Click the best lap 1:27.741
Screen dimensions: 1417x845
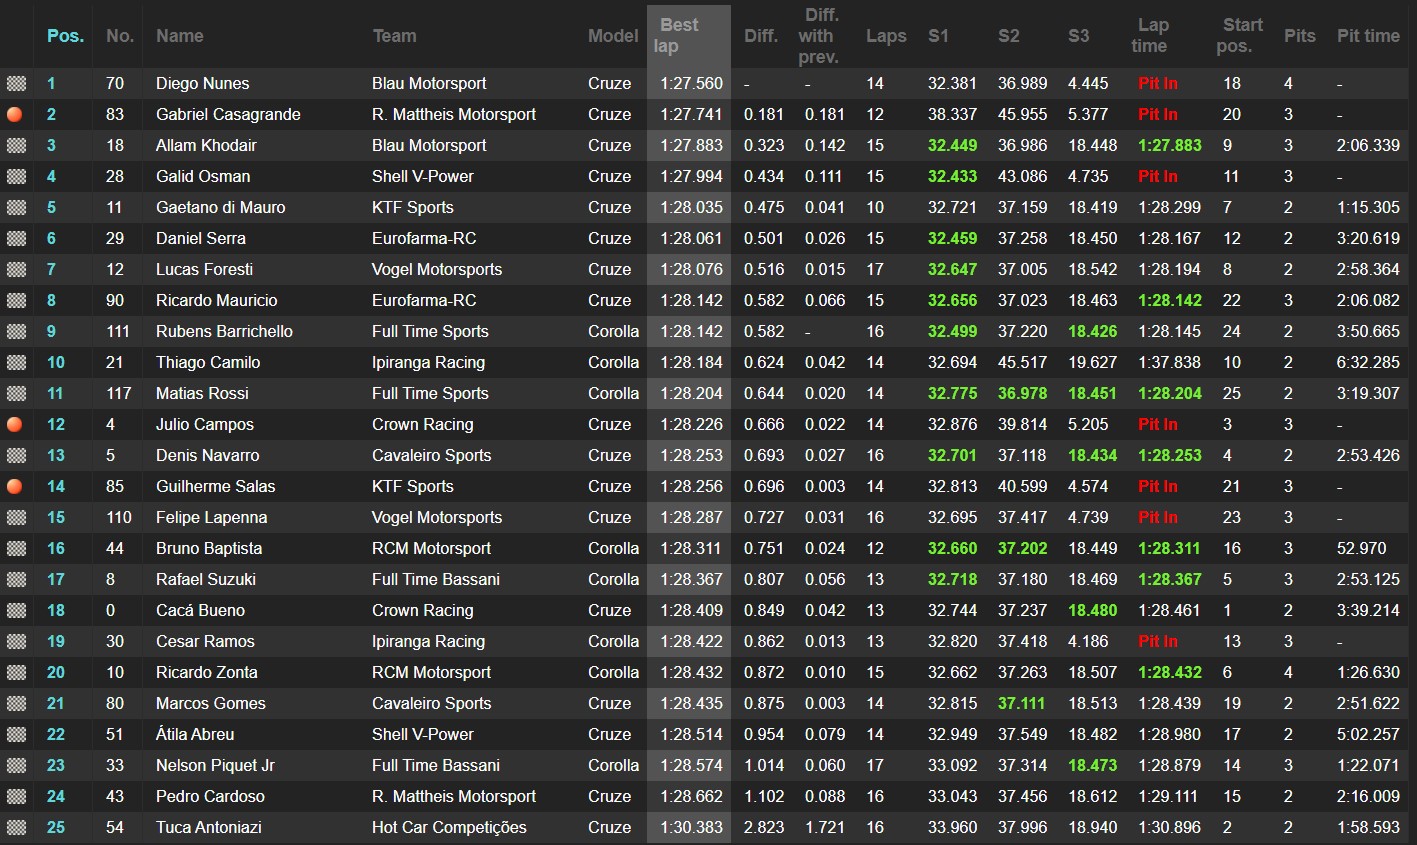click(691, 114)
